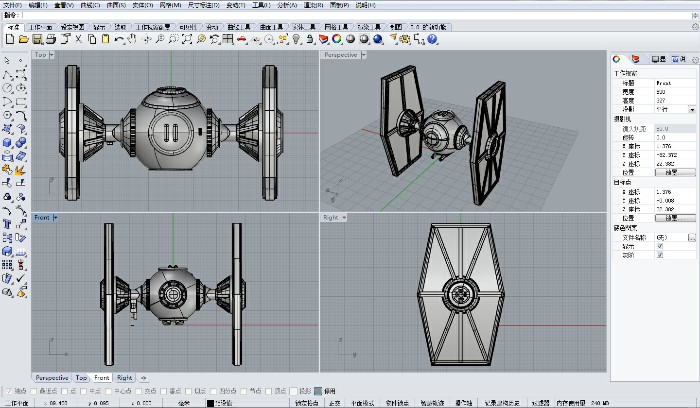Click the 放置 button under camera section

click(x=675, y=172)
